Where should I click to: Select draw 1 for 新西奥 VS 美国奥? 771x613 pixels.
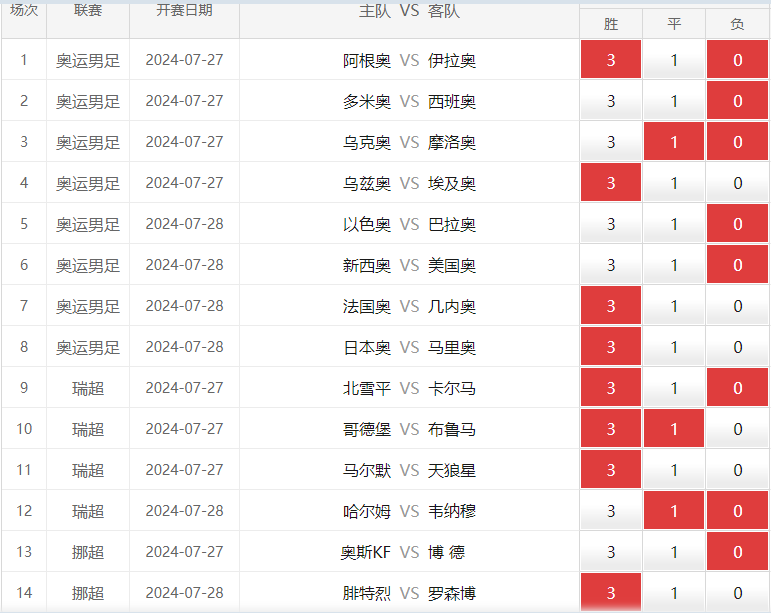point(674,265)
